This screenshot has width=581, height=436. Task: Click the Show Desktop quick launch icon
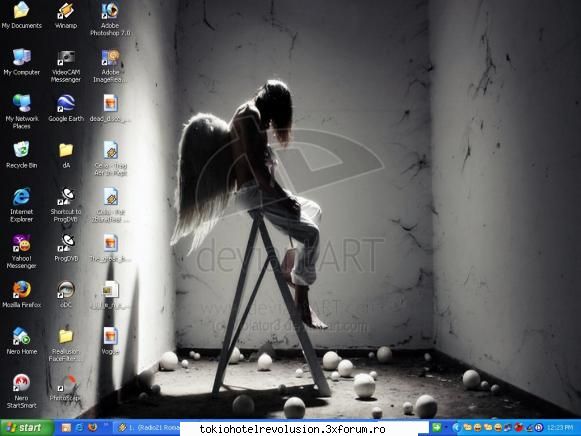[x=66, y=427]
